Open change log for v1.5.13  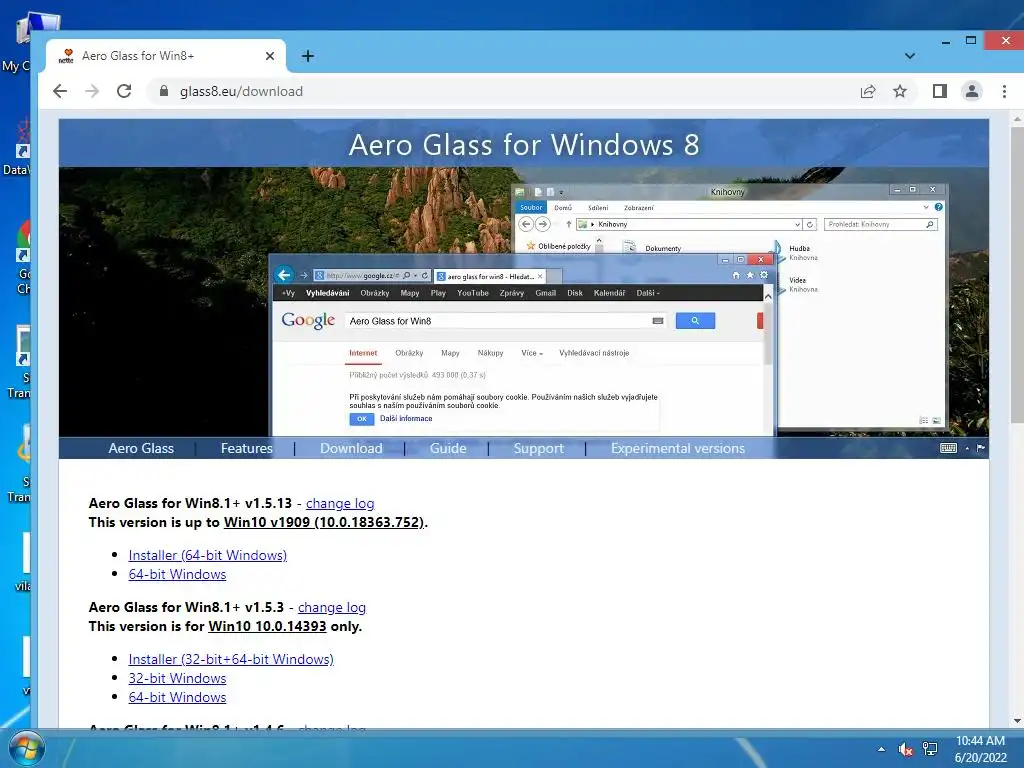click(x=340, y=504)
